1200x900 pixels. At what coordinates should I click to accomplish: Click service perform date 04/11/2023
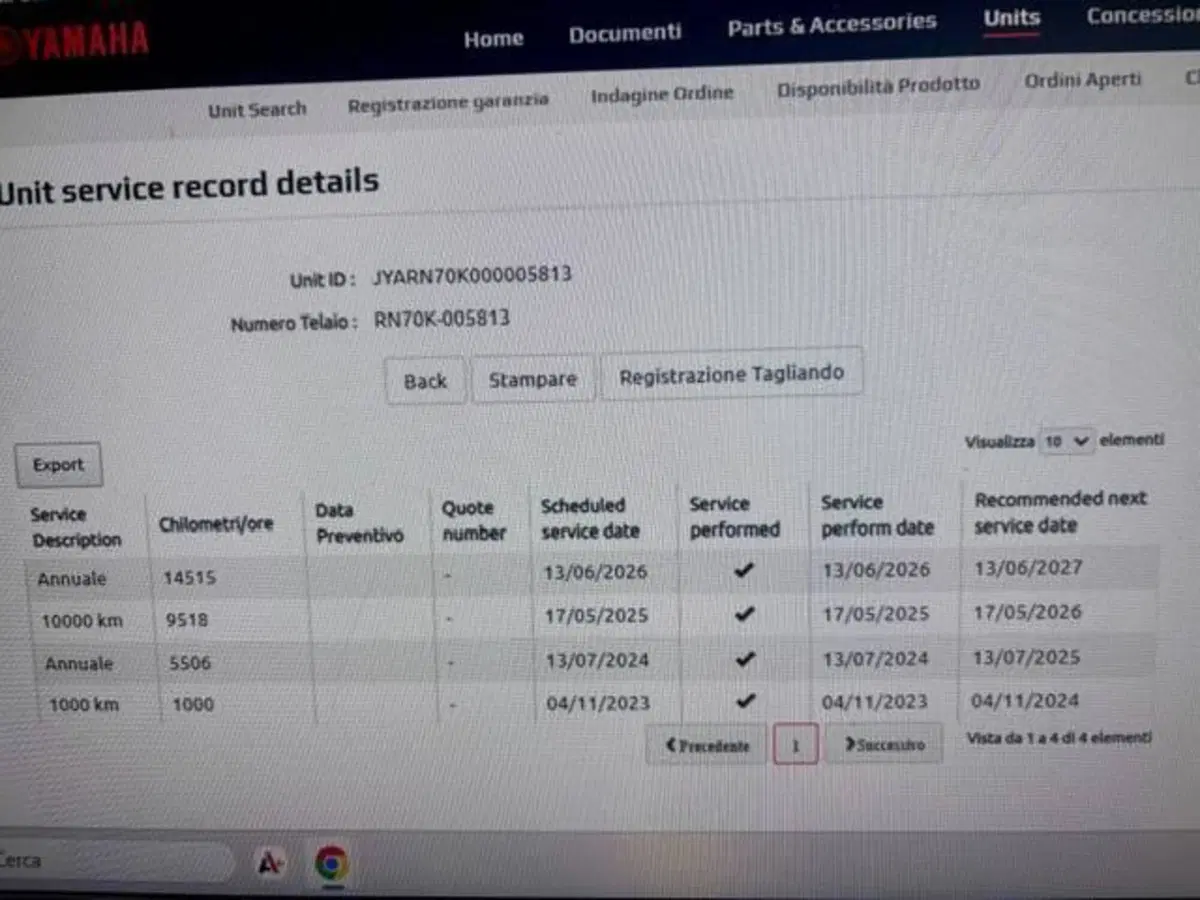click(x=875, y=702)
